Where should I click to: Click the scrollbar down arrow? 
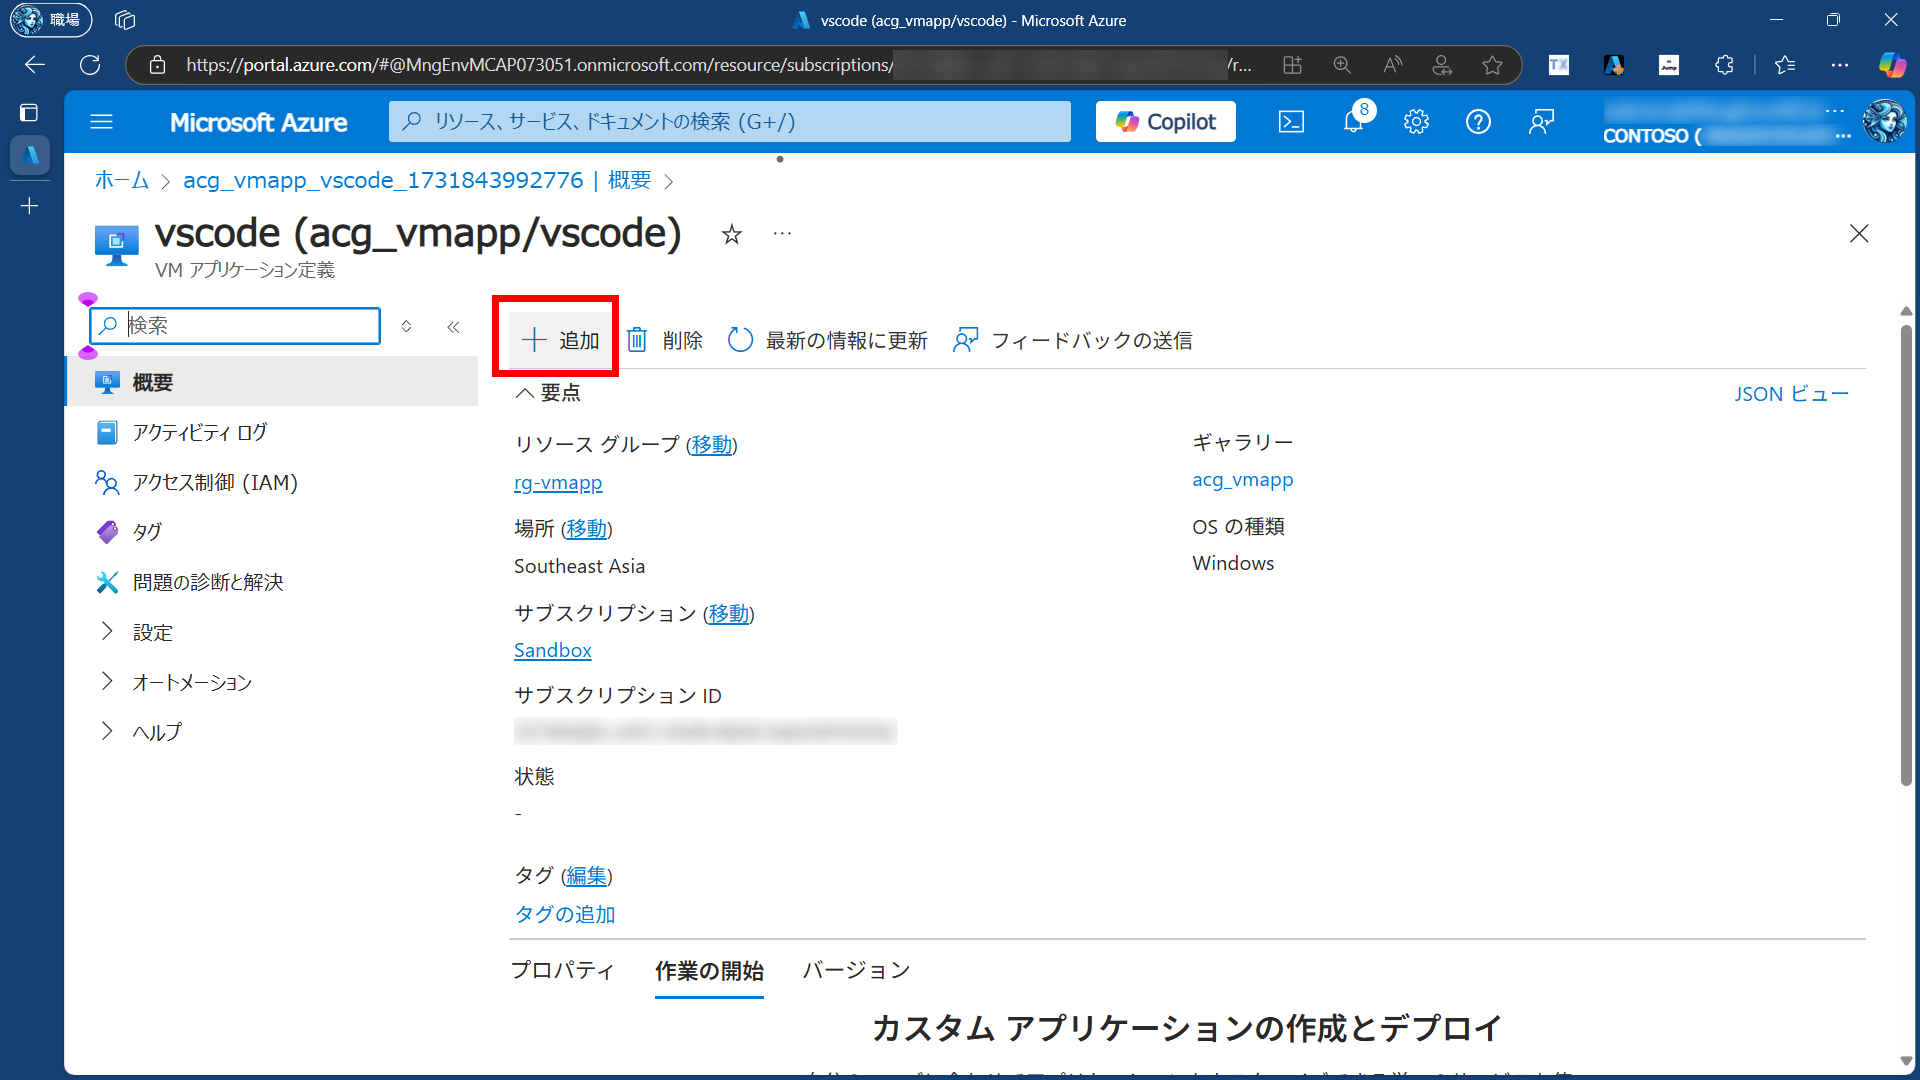click(1906, 1062)
